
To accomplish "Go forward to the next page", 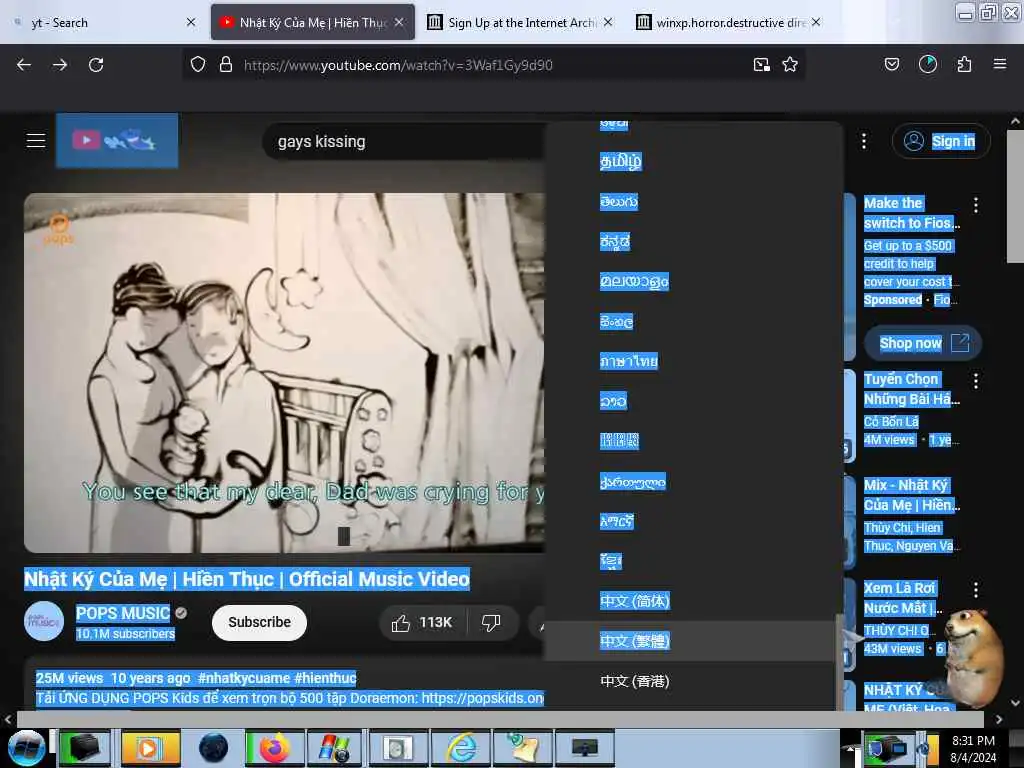I will pyautogui.click(x=60, y=65).
